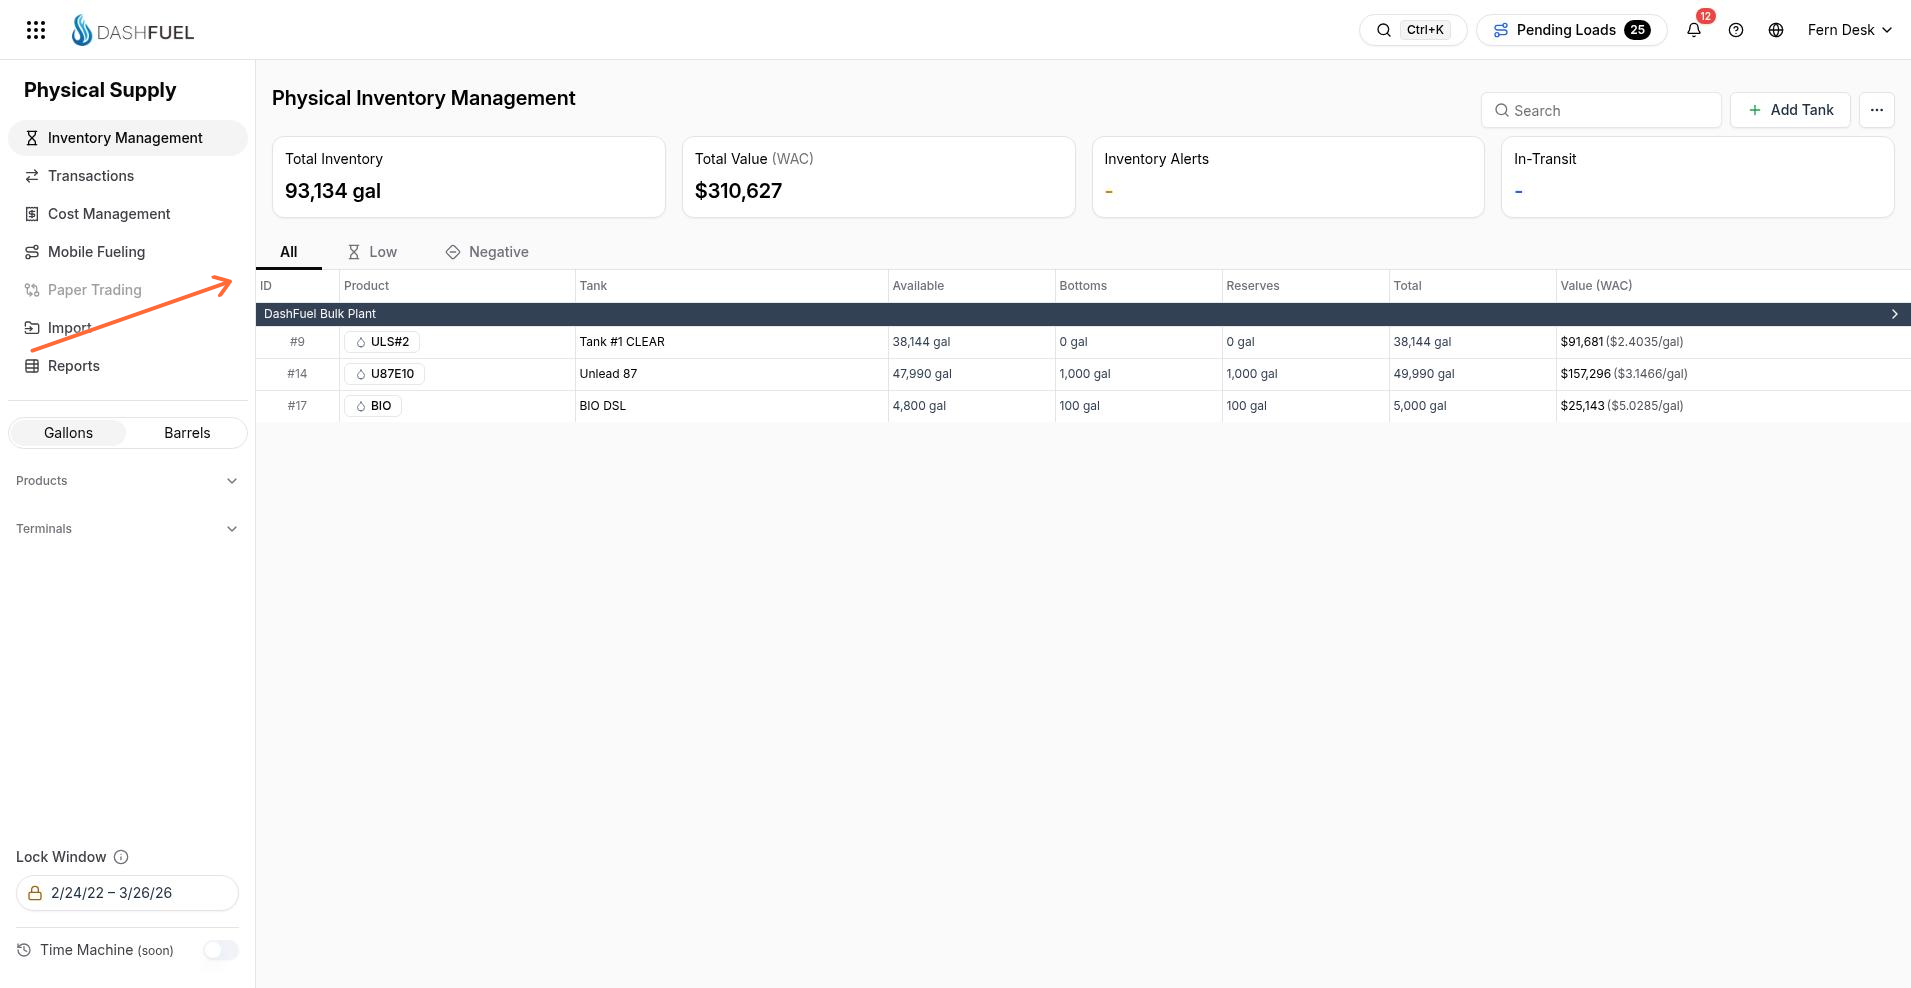Image resolution: width=1911 pixels, height=988 pixels.
Task: Select Barrels unit option
Action: tap(187, 433)
